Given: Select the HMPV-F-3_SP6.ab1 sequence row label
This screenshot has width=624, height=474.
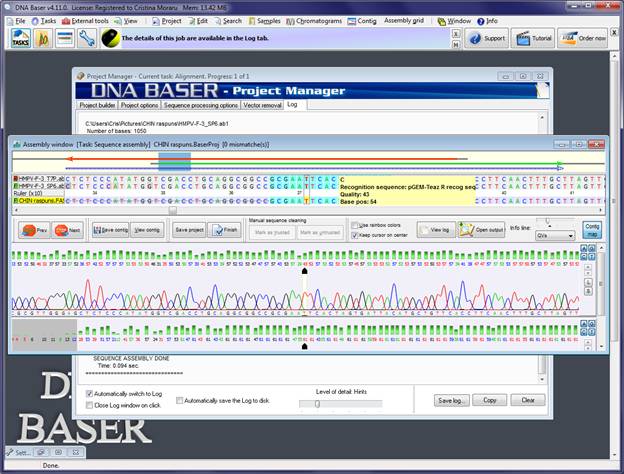Looking at the screenshot, I should (39, 186).
